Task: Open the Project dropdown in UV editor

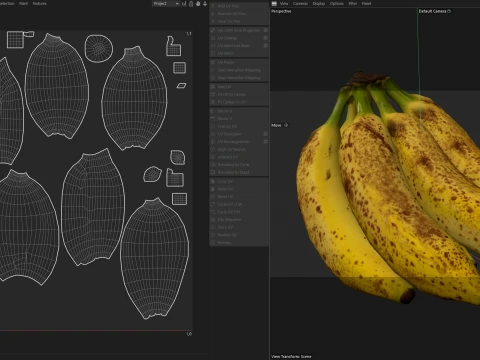Action: (166, 4)
